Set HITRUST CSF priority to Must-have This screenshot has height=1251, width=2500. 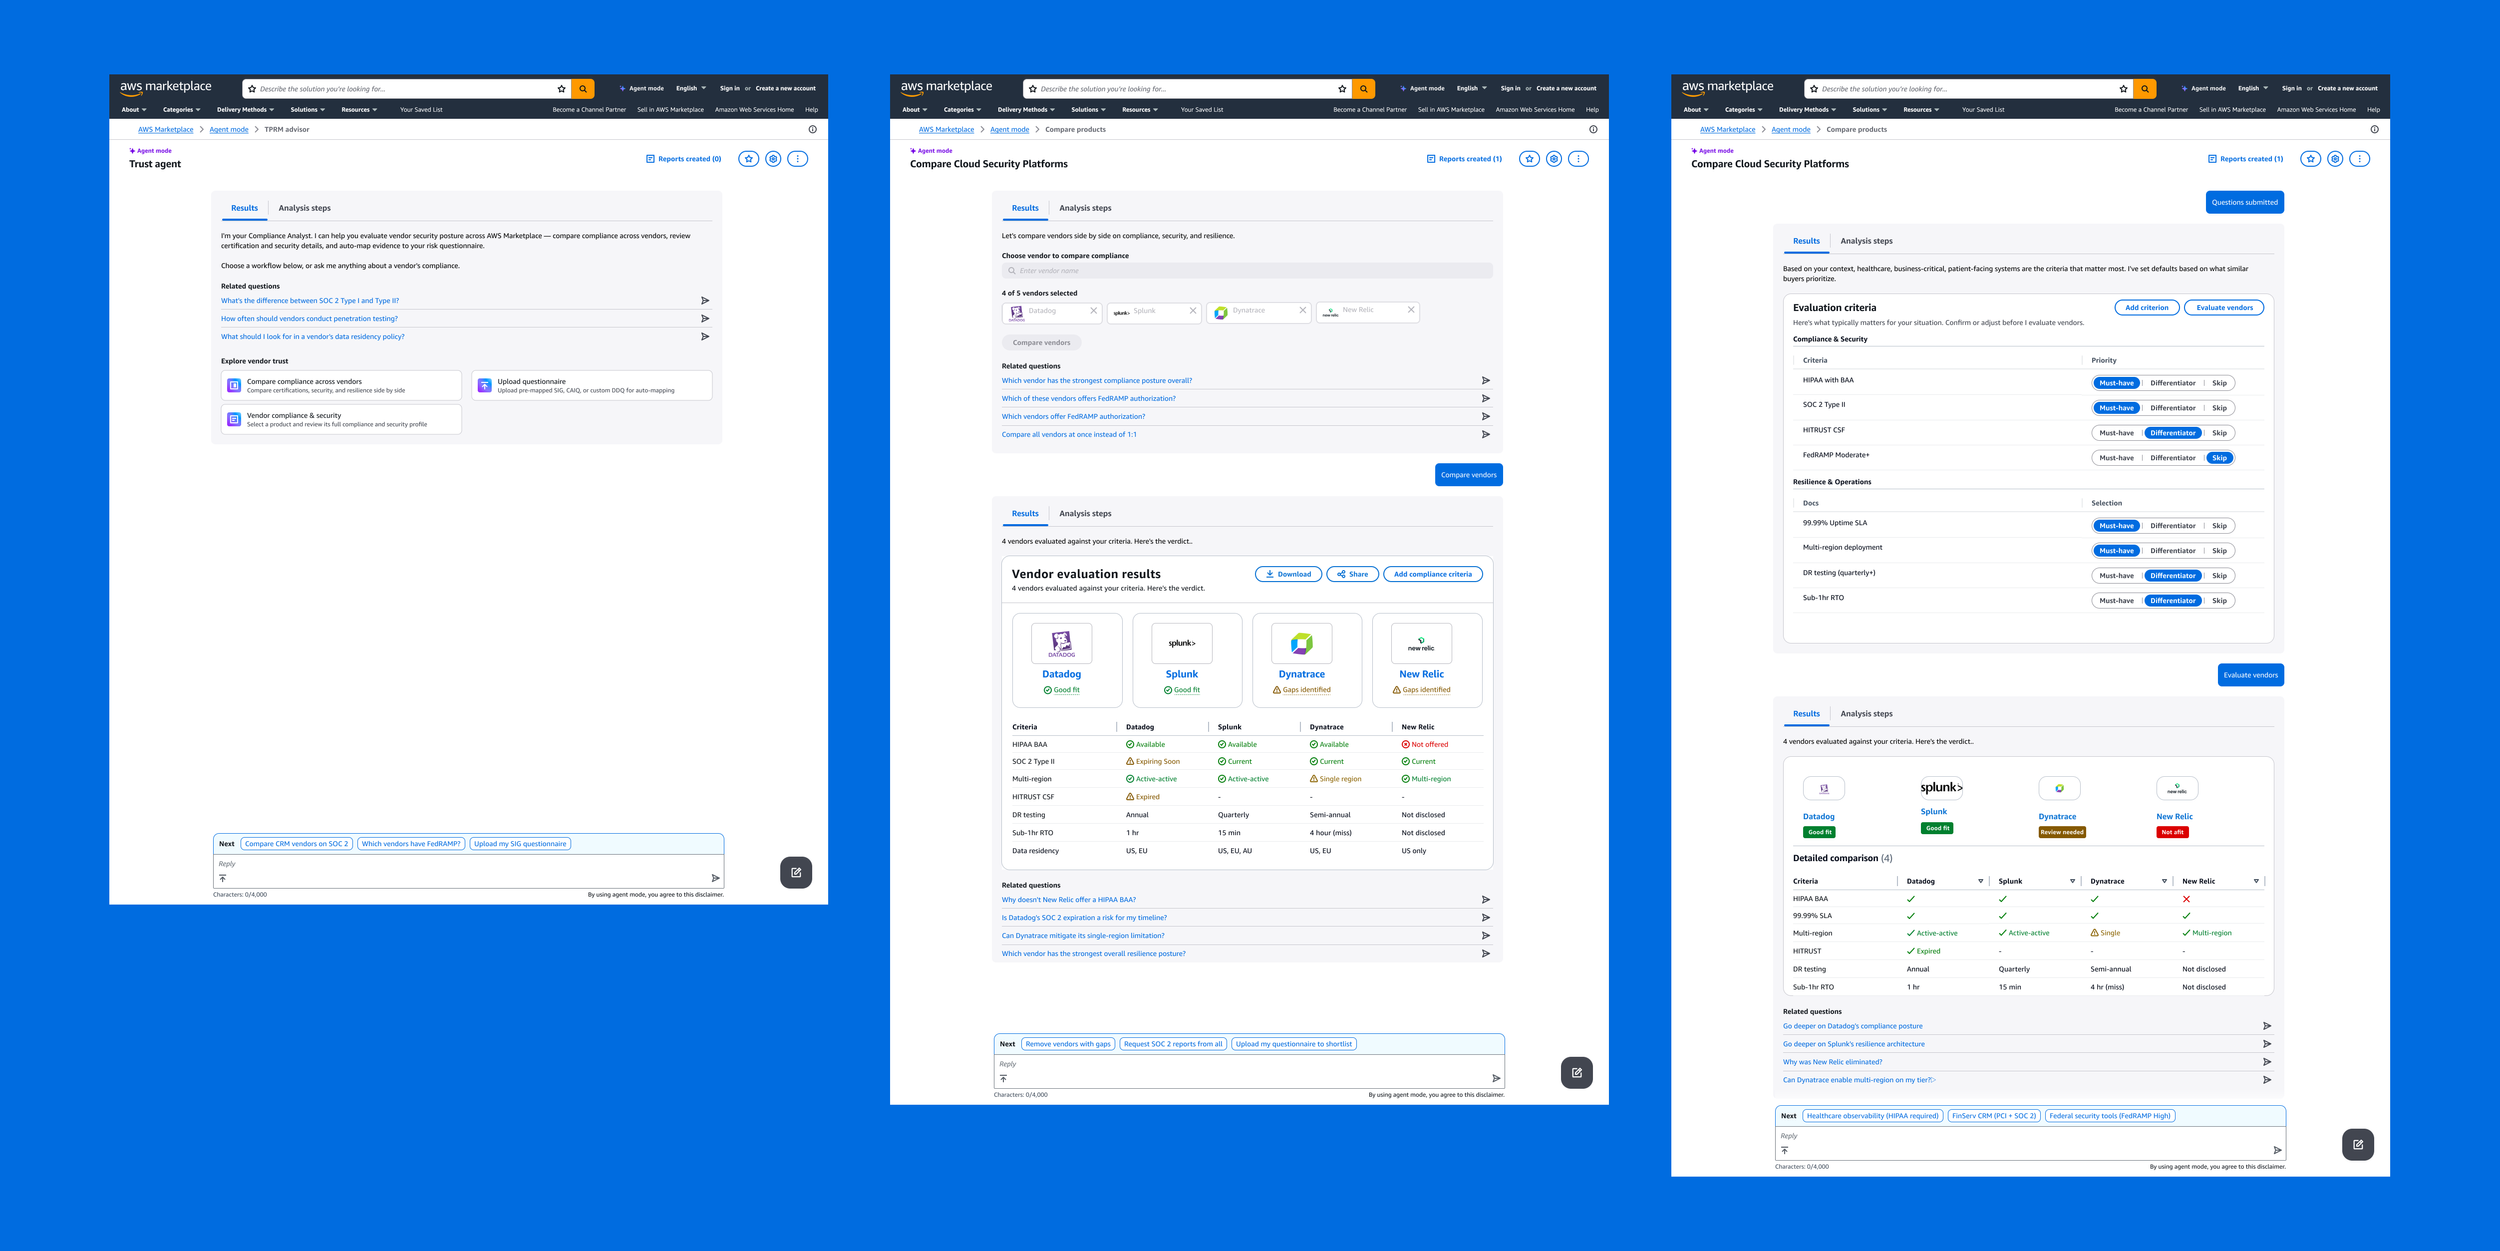[2116, 433]
